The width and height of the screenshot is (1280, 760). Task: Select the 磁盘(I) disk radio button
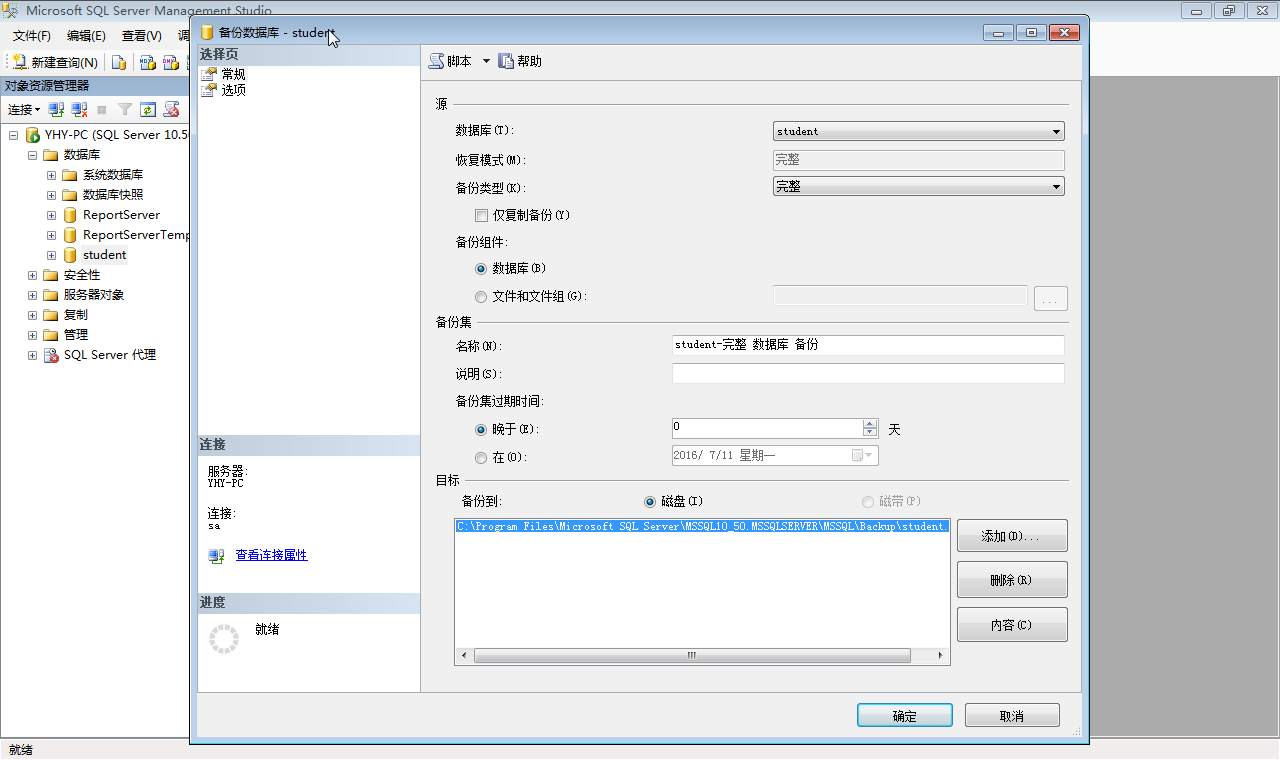[x=650, y=502]
